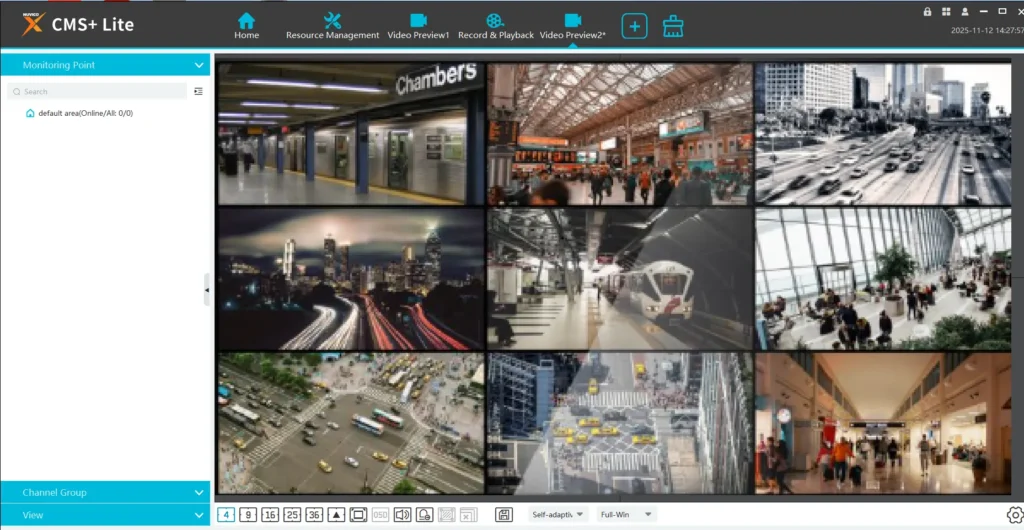Lock the client with padlock icon
The height and width of the screenshot is (530, 1024).
[927, 11]
